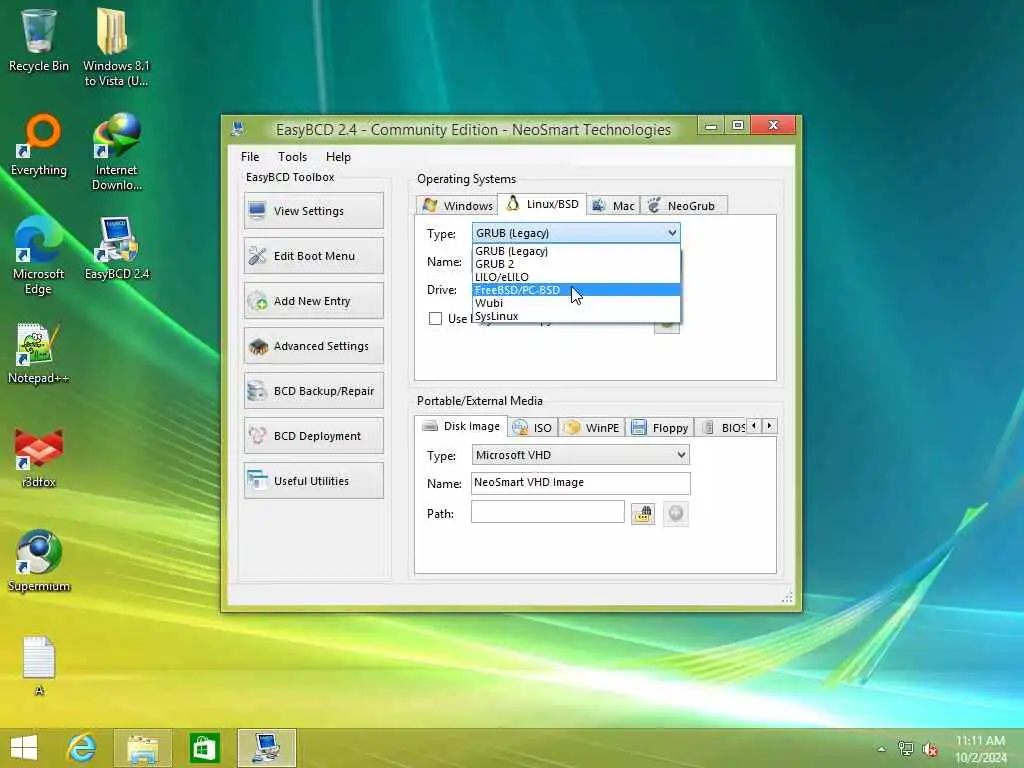Click the network tray icon
The image size is (1024, 768).
point(905,749)
